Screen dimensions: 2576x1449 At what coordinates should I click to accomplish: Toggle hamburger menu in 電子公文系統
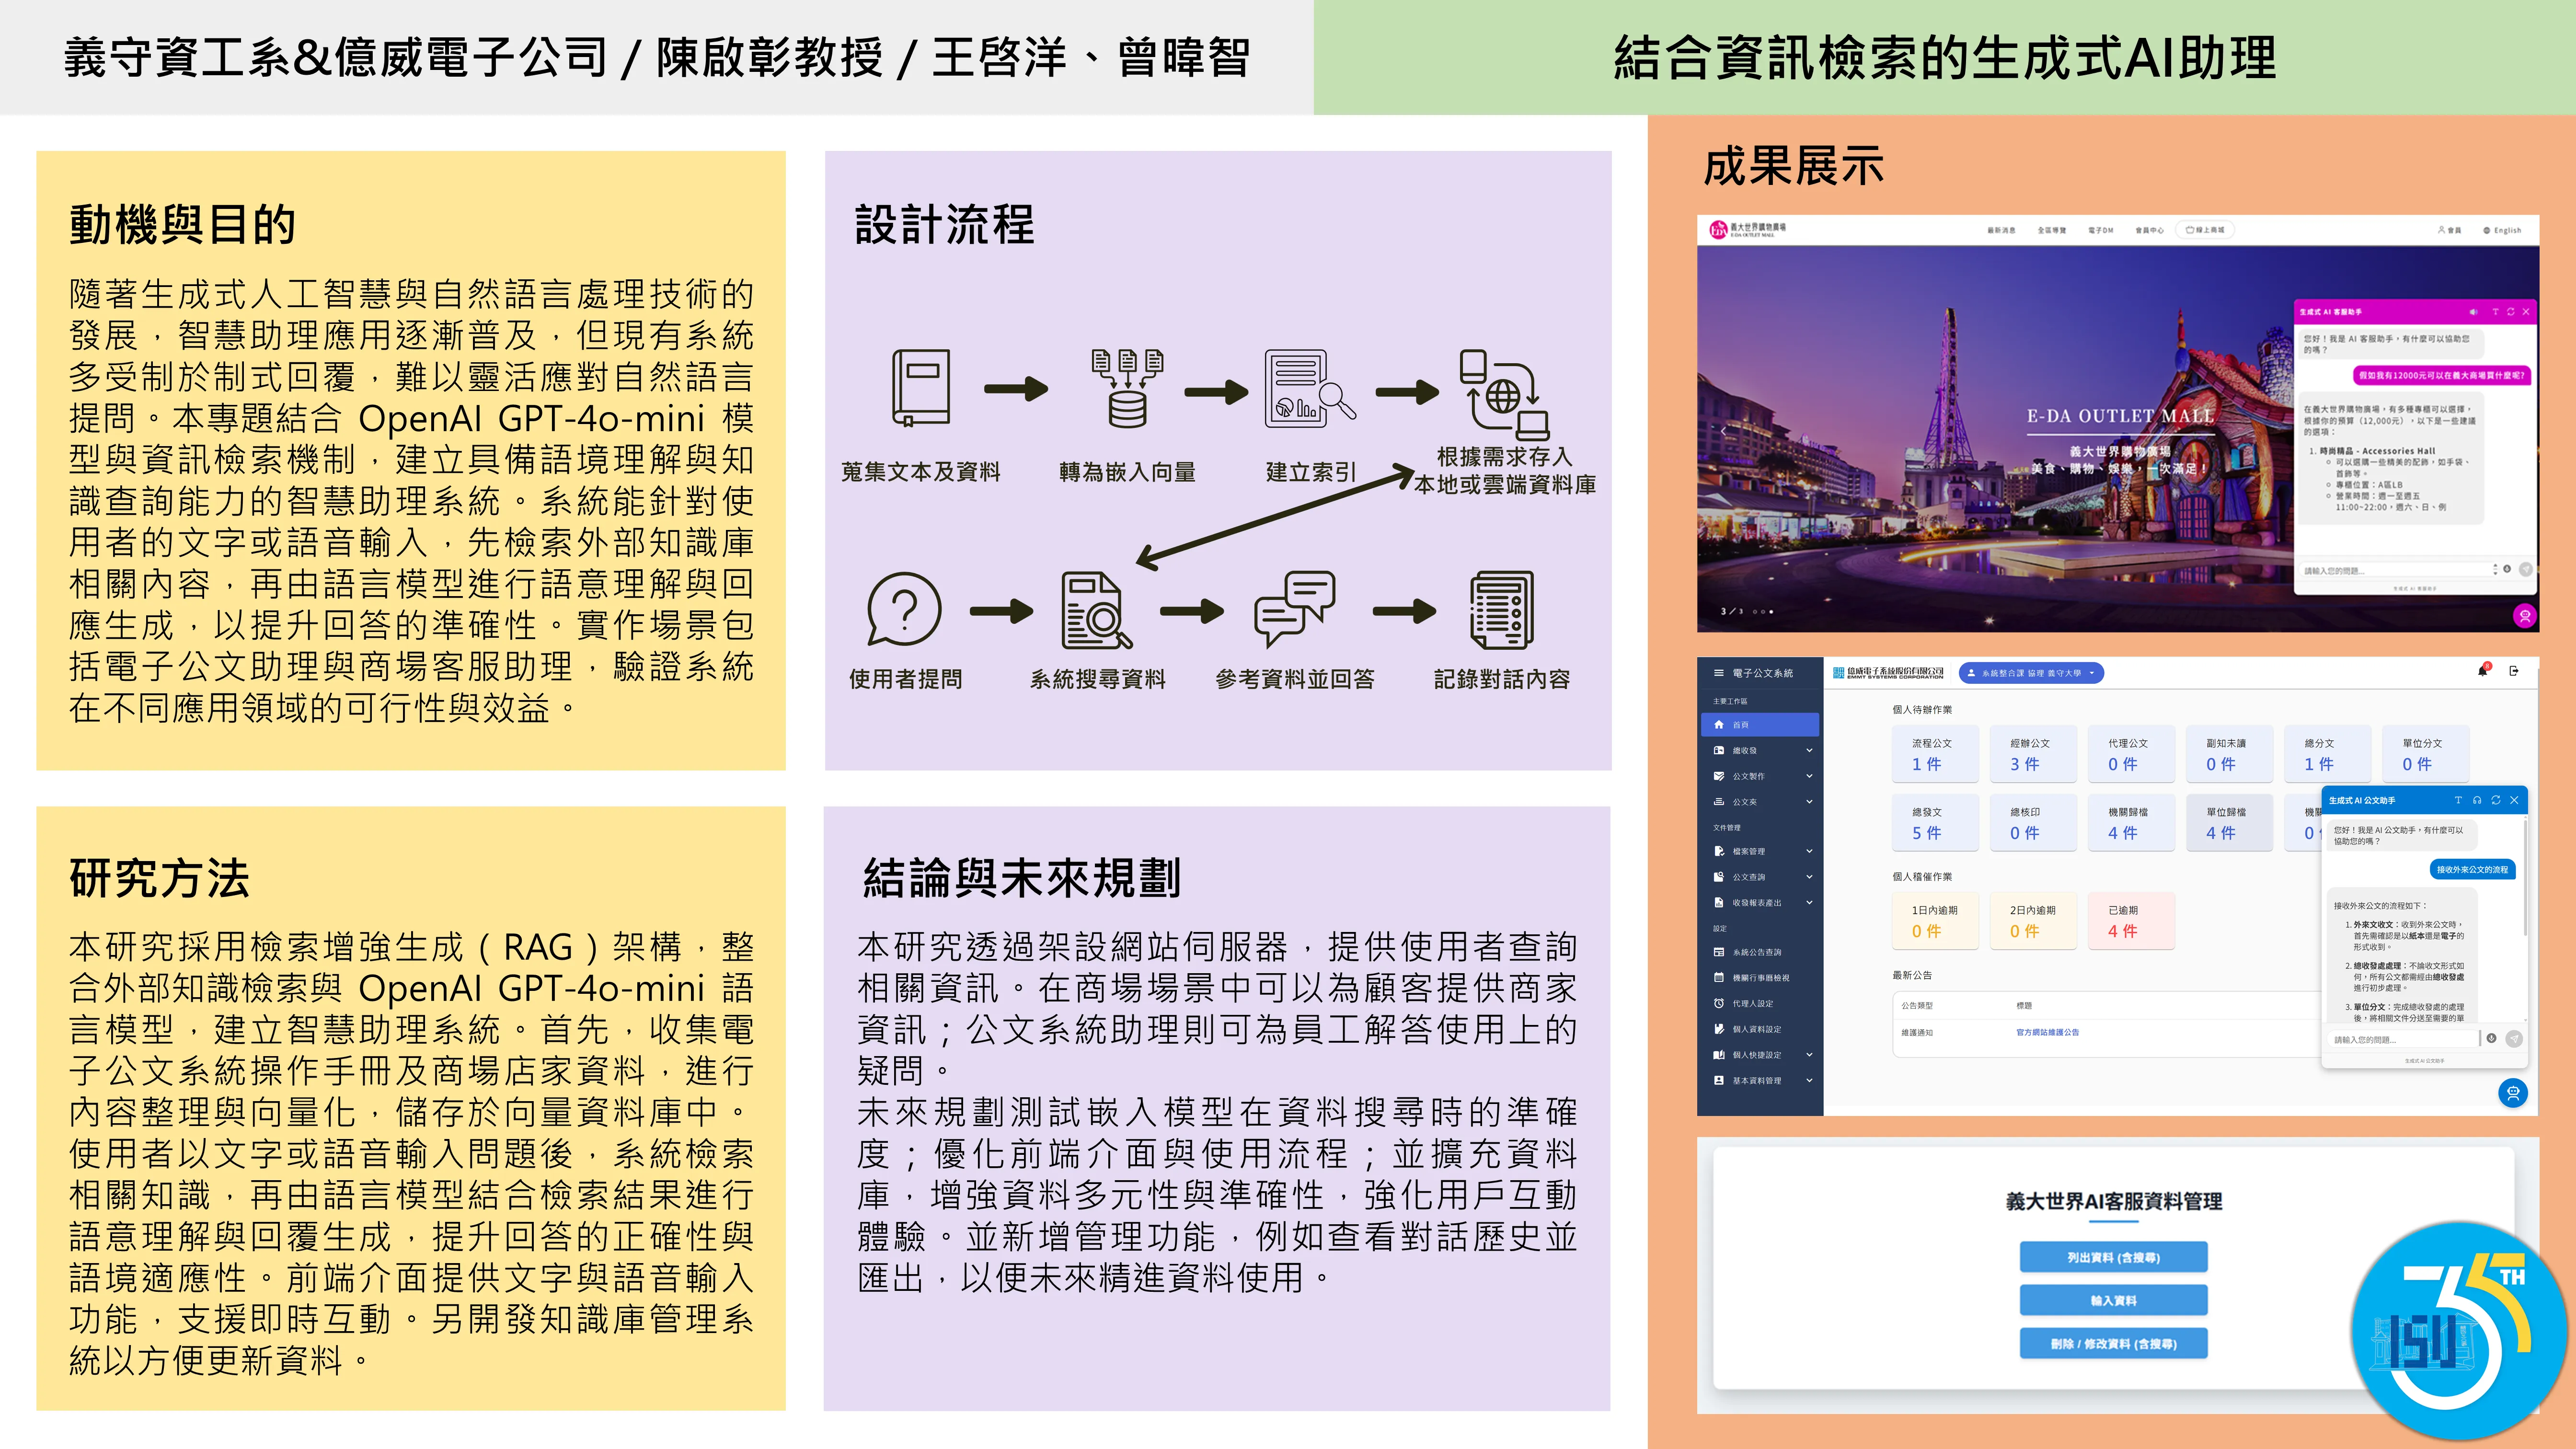pos(1718,673)
